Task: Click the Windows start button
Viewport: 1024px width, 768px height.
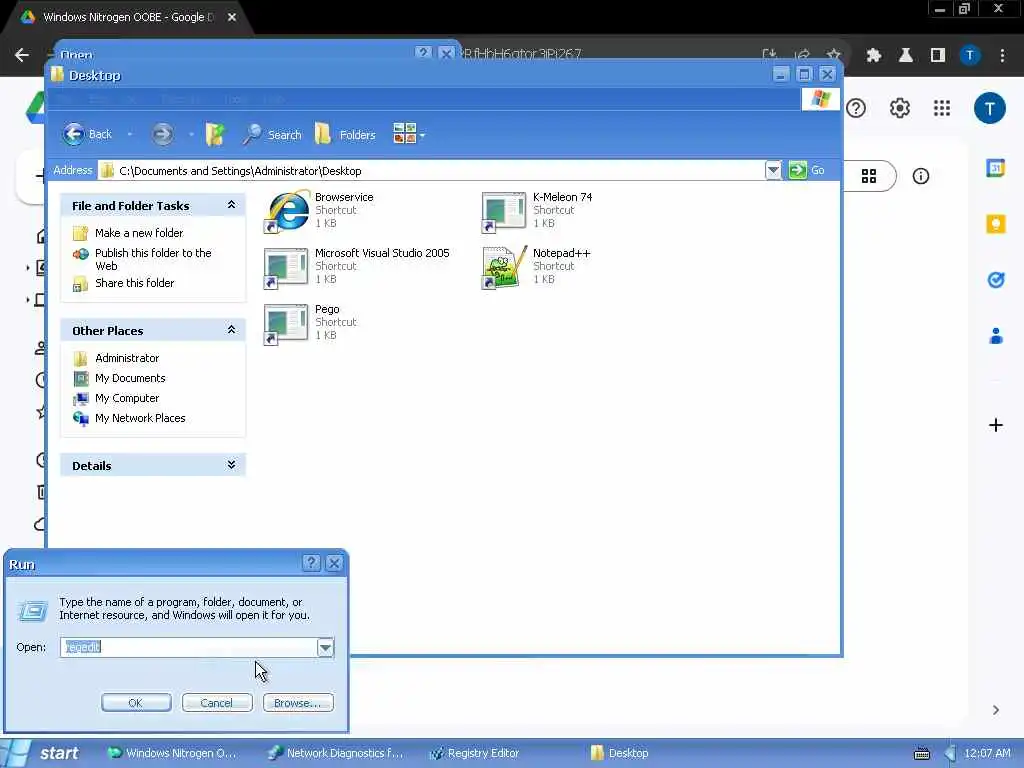Action: pyautogui.click(x=42, y=753)
